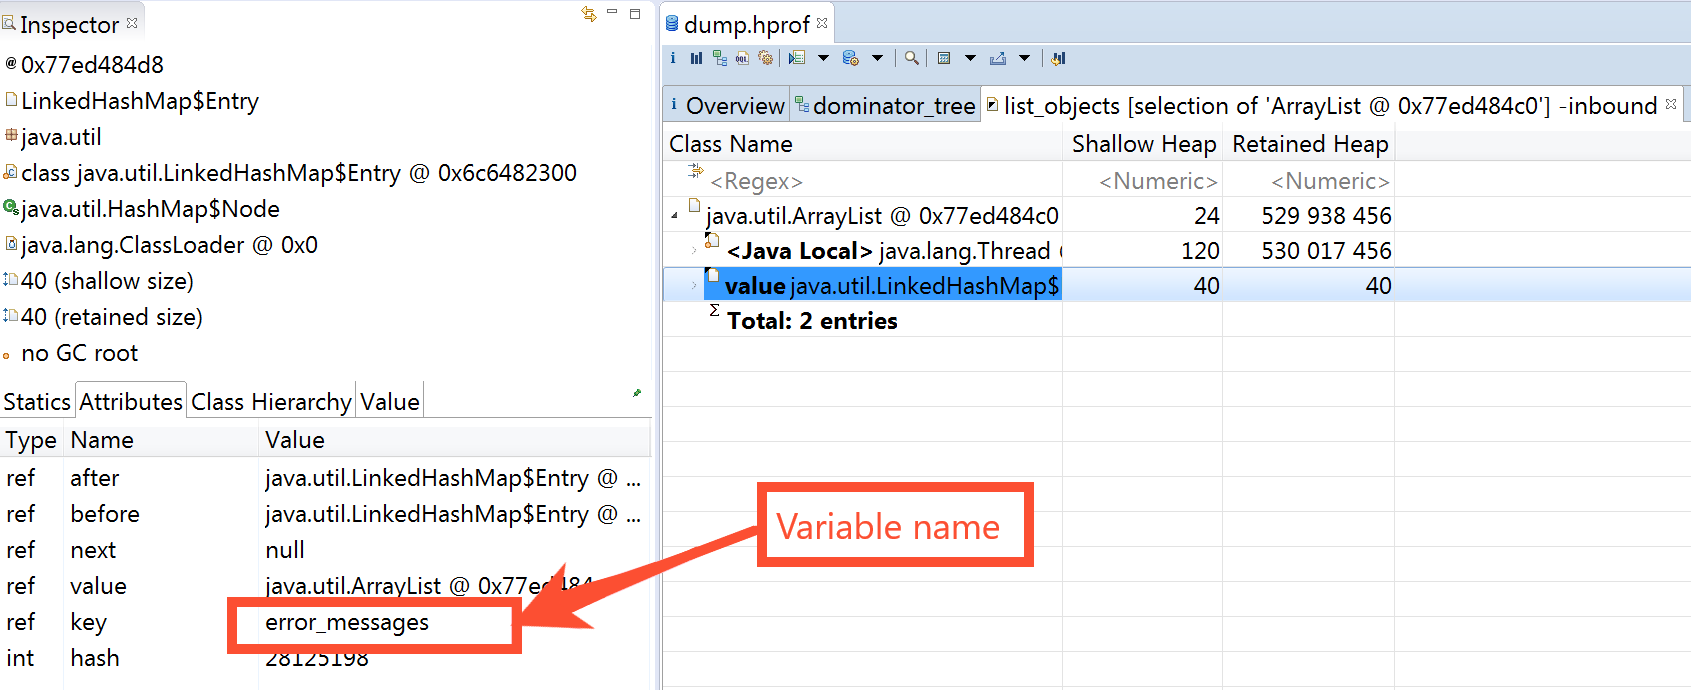Select the 'next' attribute row with null
Viewport: 1691px width, 690px height.
pyautogui.click(x=325, y=550)
